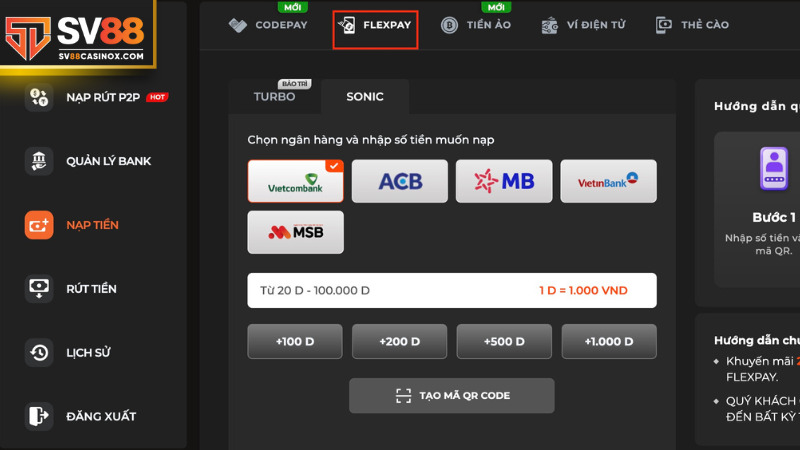
Task: Add +200 D to amount
Action: pyautogui.click(x=399, y=341)
